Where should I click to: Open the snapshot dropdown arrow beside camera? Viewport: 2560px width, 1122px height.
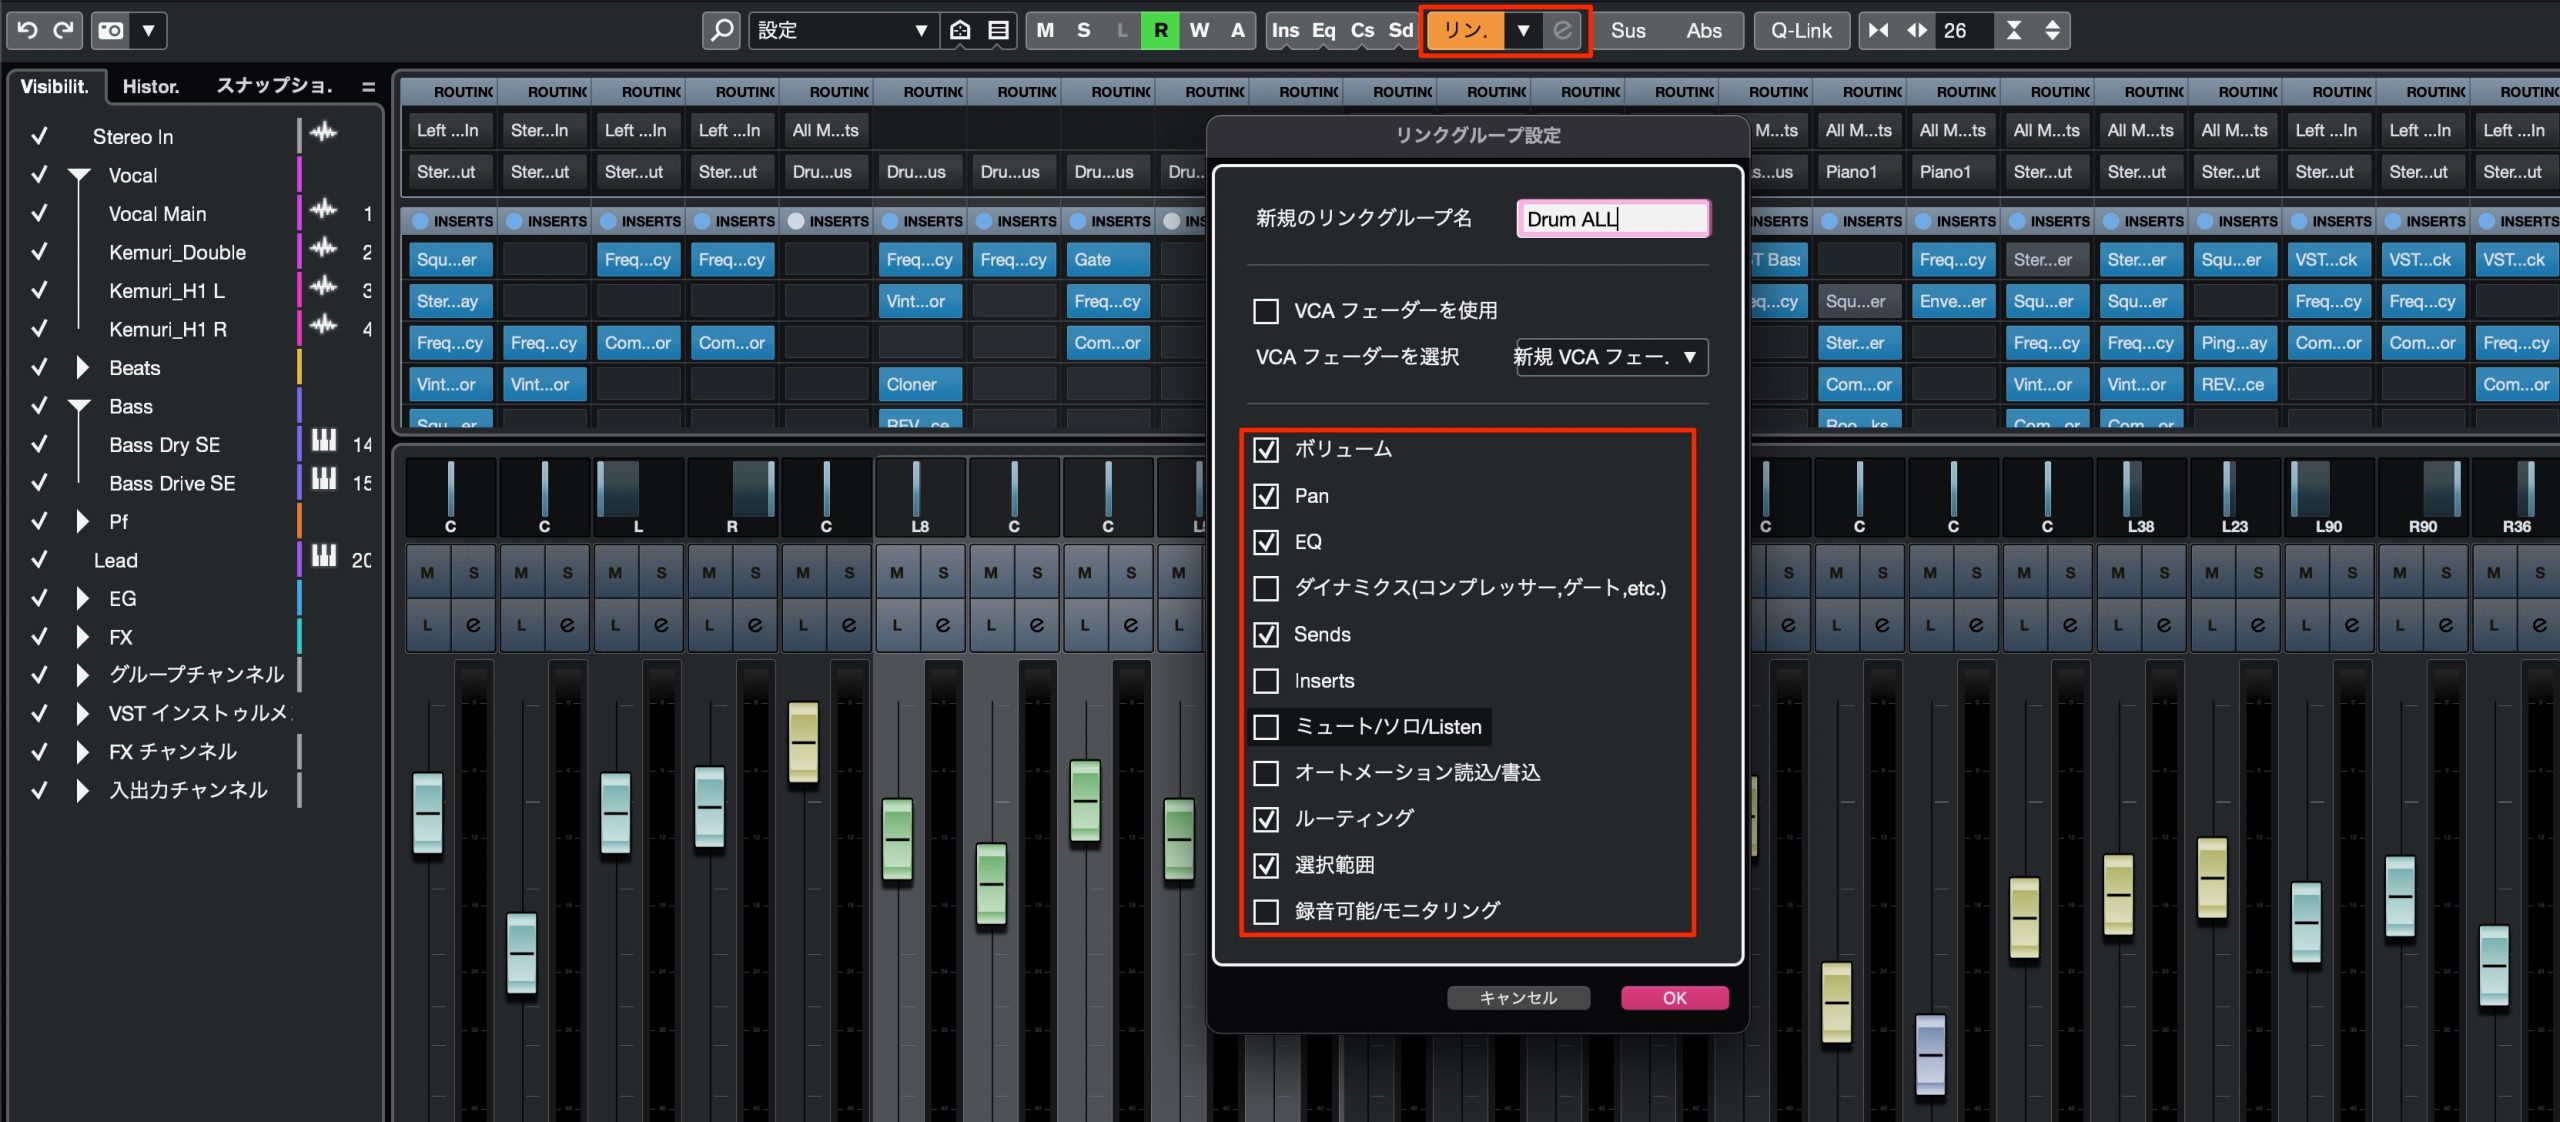pos(149,30)
